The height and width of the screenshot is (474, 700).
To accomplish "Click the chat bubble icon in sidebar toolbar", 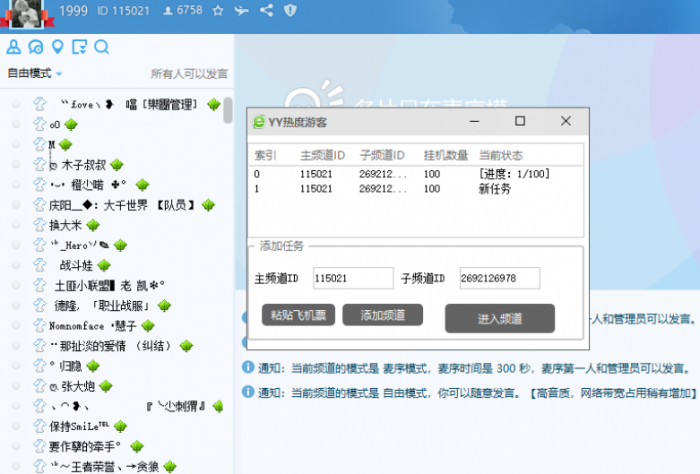I will [x=36, y=47].
